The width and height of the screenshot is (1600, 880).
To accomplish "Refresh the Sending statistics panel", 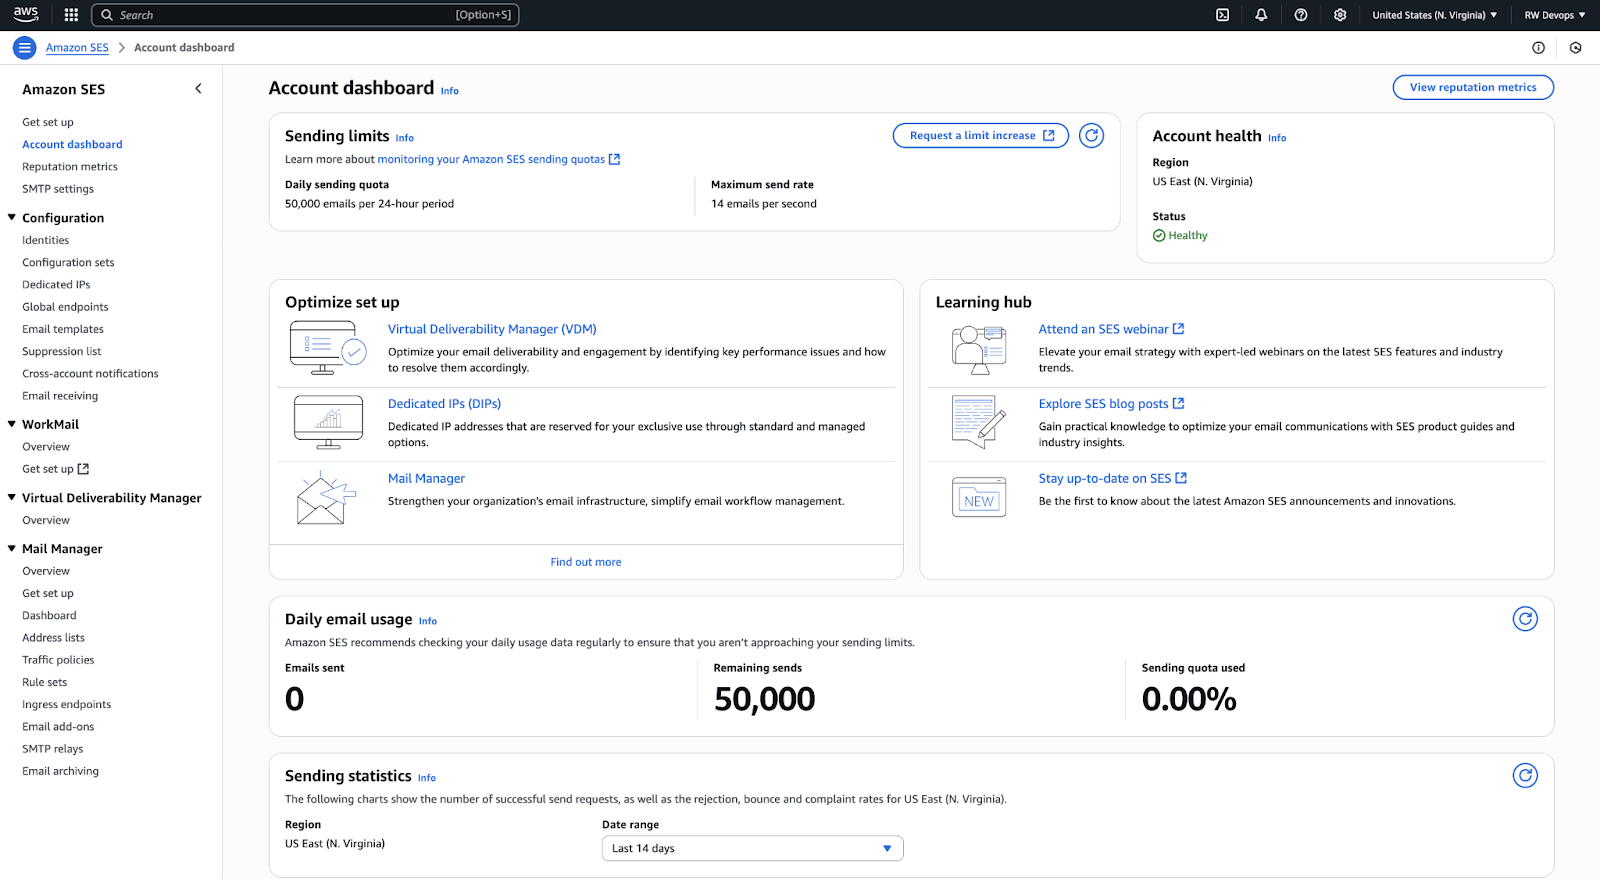I will 1524,776.
